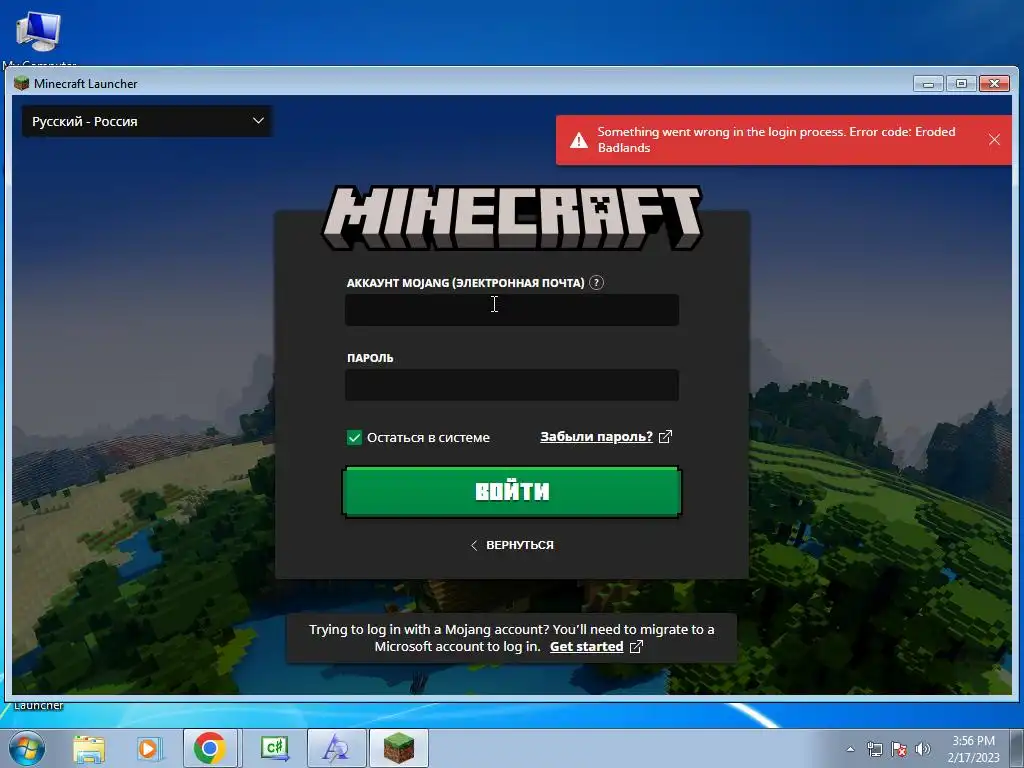Click the Minecraft Launcher title bar grass block icon

[x=22, y=83]
